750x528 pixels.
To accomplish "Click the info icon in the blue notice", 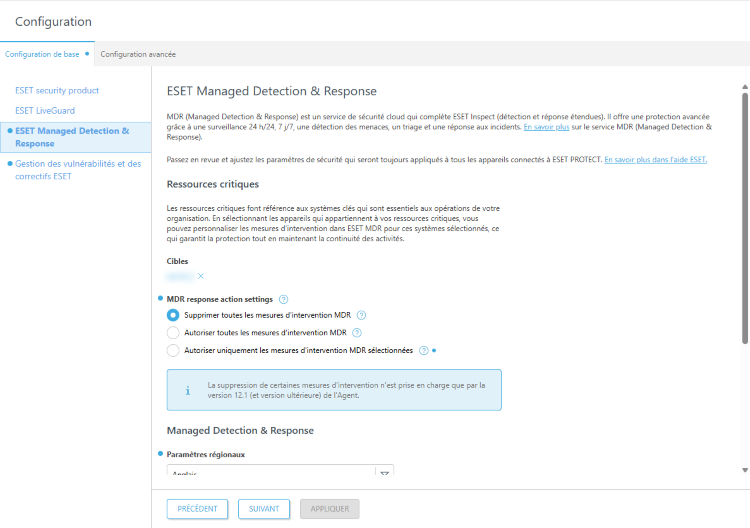I will click(x=187, y=390).
